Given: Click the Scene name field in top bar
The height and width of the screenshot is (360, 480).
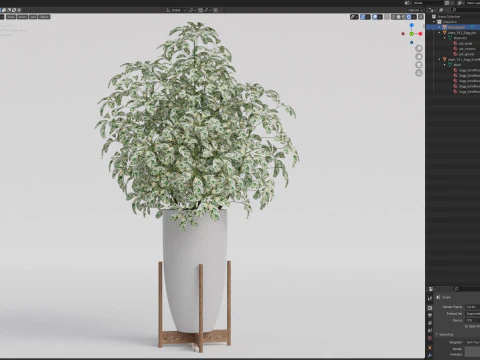Looking at the screenshot, I should pos(427,3).
